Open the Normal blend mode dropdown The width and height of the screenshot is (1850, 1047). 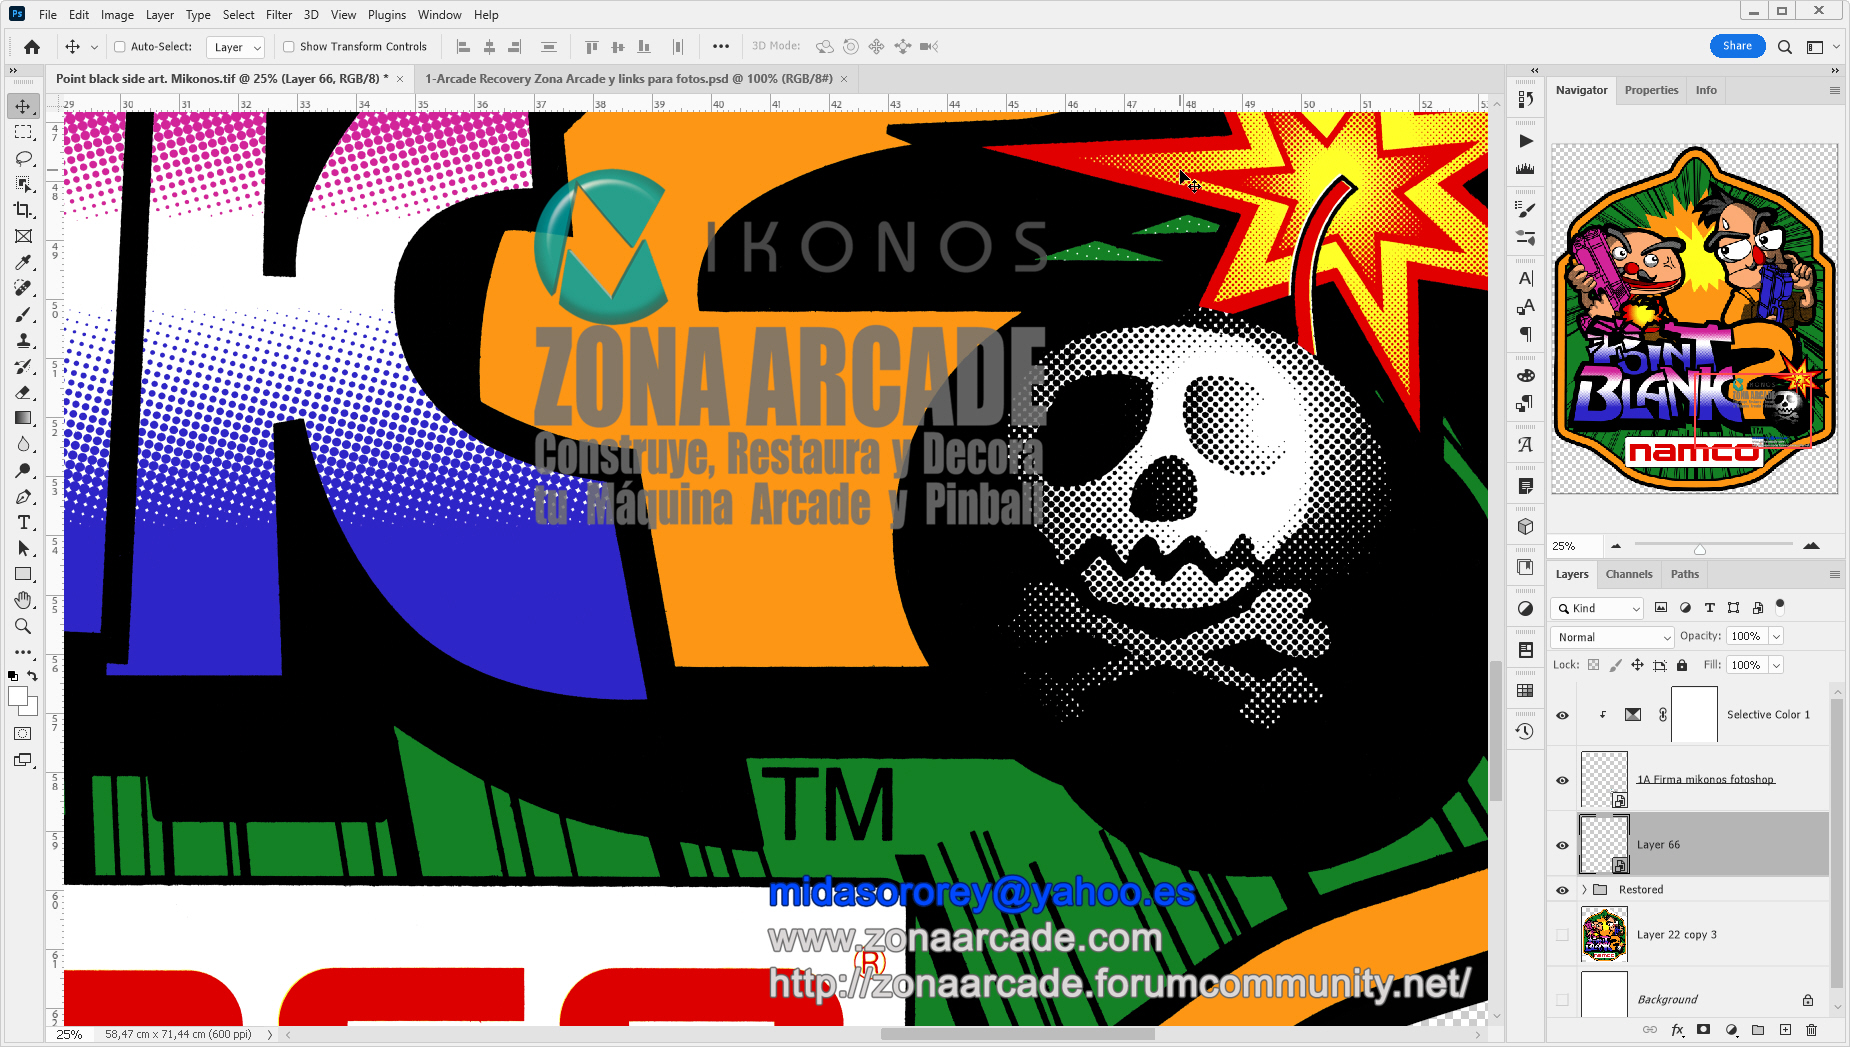(1611, 636)
